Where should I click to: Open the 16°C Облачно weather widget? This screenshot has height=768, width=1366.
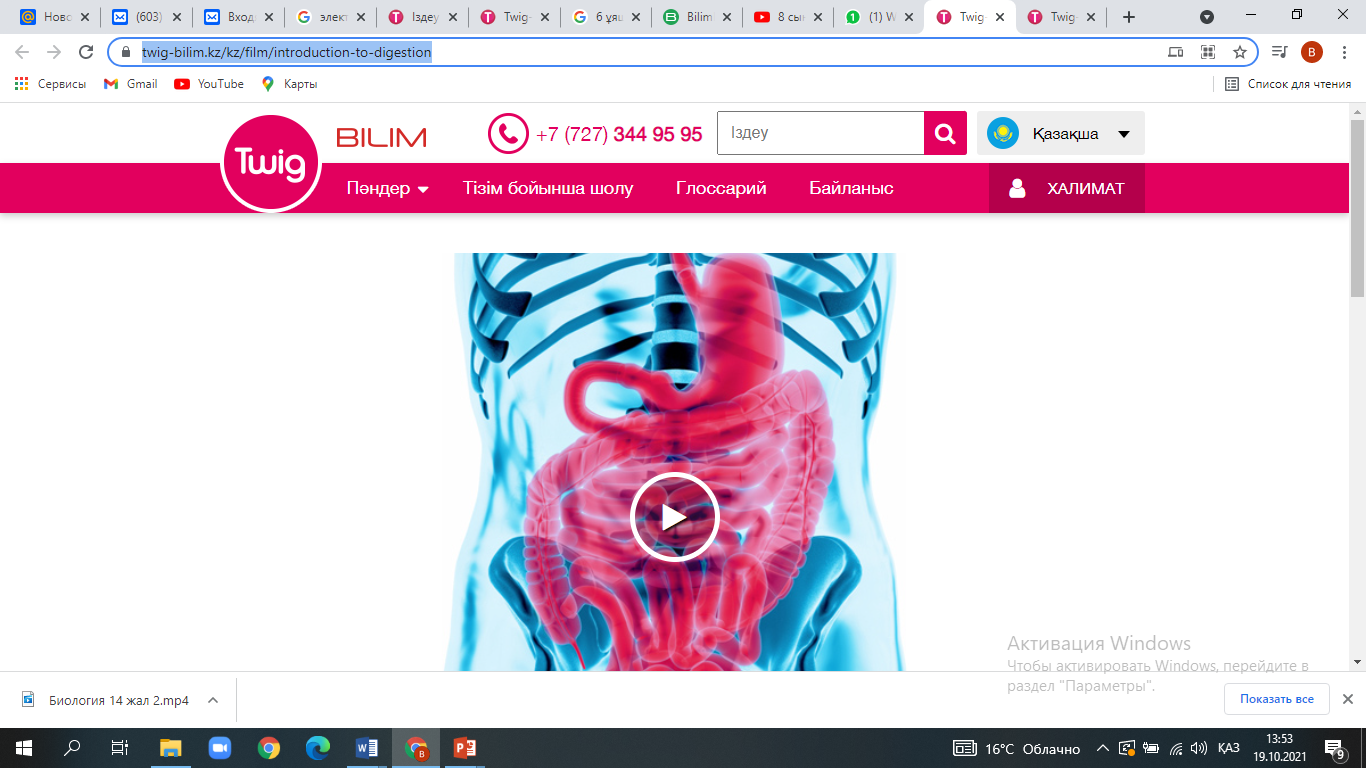(x=1017, y=748)
